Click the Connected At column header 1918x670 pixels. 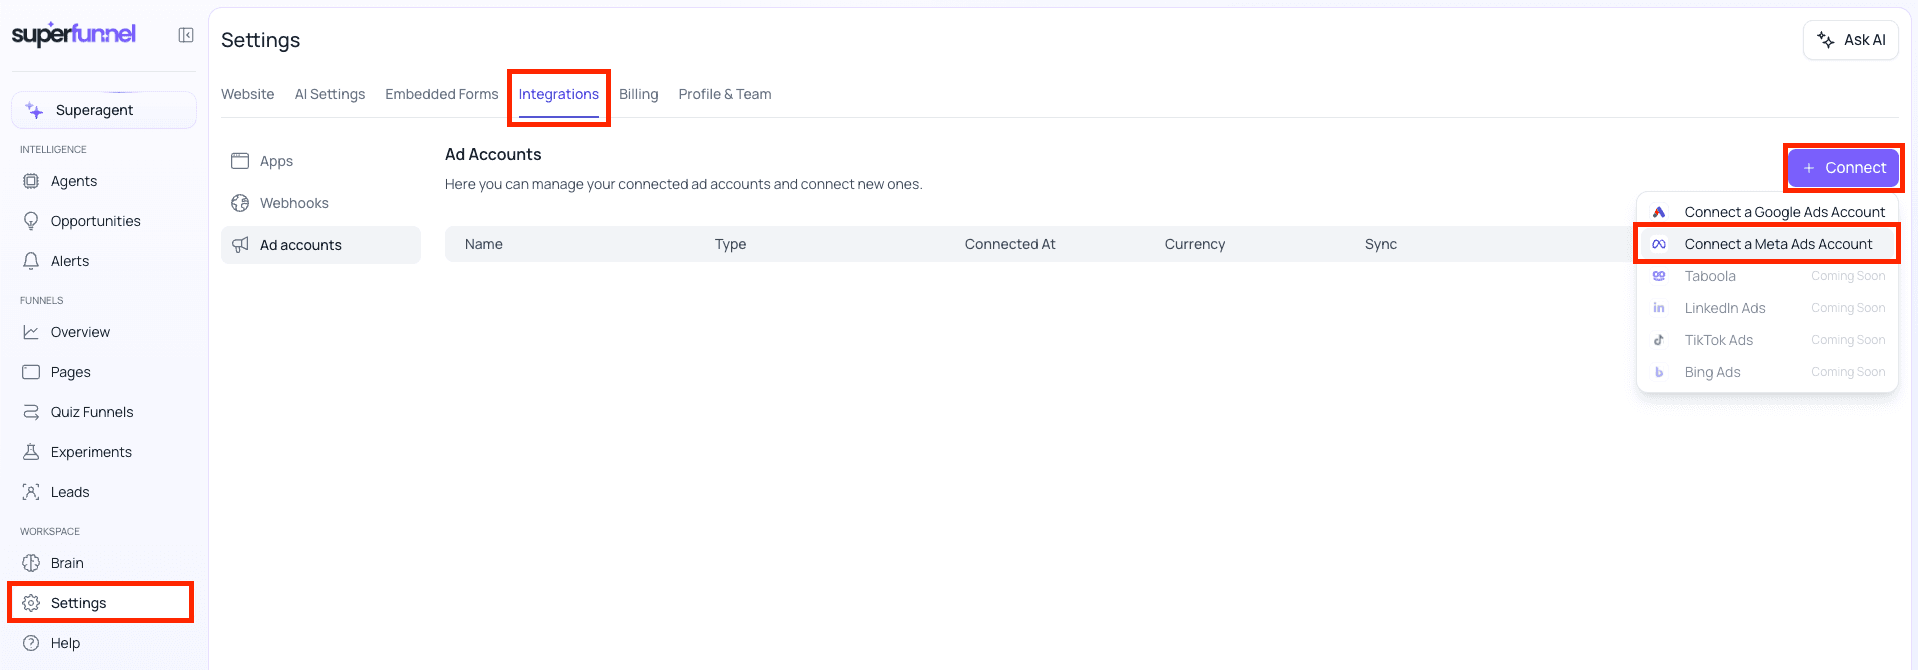(1010, 244)
